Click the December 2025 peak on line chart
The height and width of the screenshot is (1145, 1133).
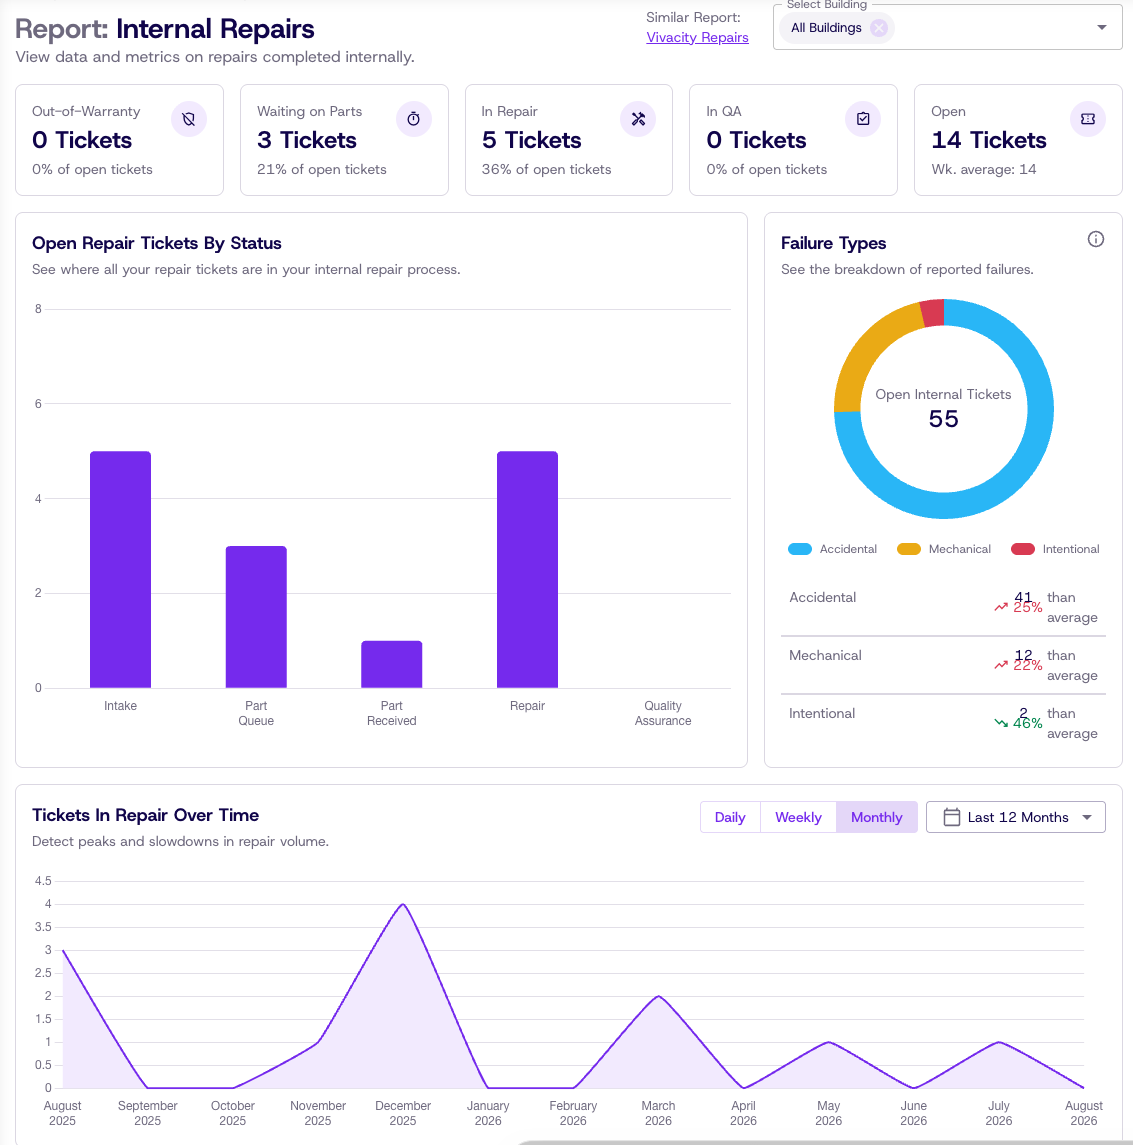403,904
